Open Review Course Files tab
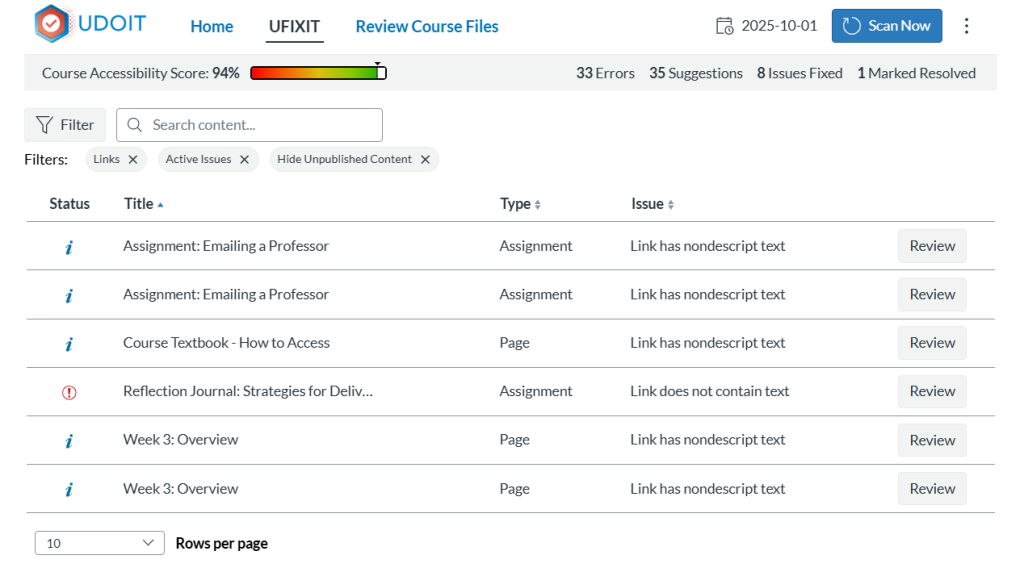Image resolution: width=1024 pixels, height=572 pixels. (x=426, y=26)
